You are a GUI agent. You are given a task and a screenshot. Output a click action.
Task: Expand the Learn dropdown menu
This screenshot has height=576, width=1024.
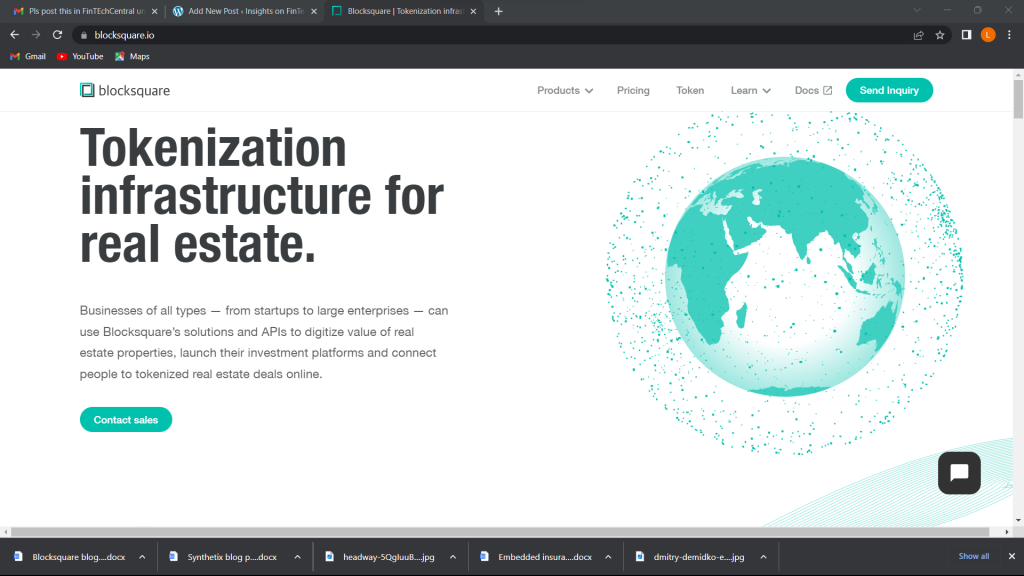point(750,90)
